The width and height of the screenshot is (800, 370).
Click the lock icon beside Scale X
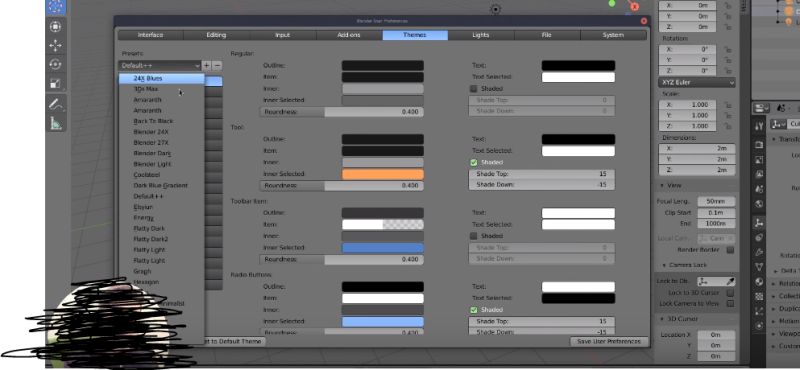click(x=728, y=105)
